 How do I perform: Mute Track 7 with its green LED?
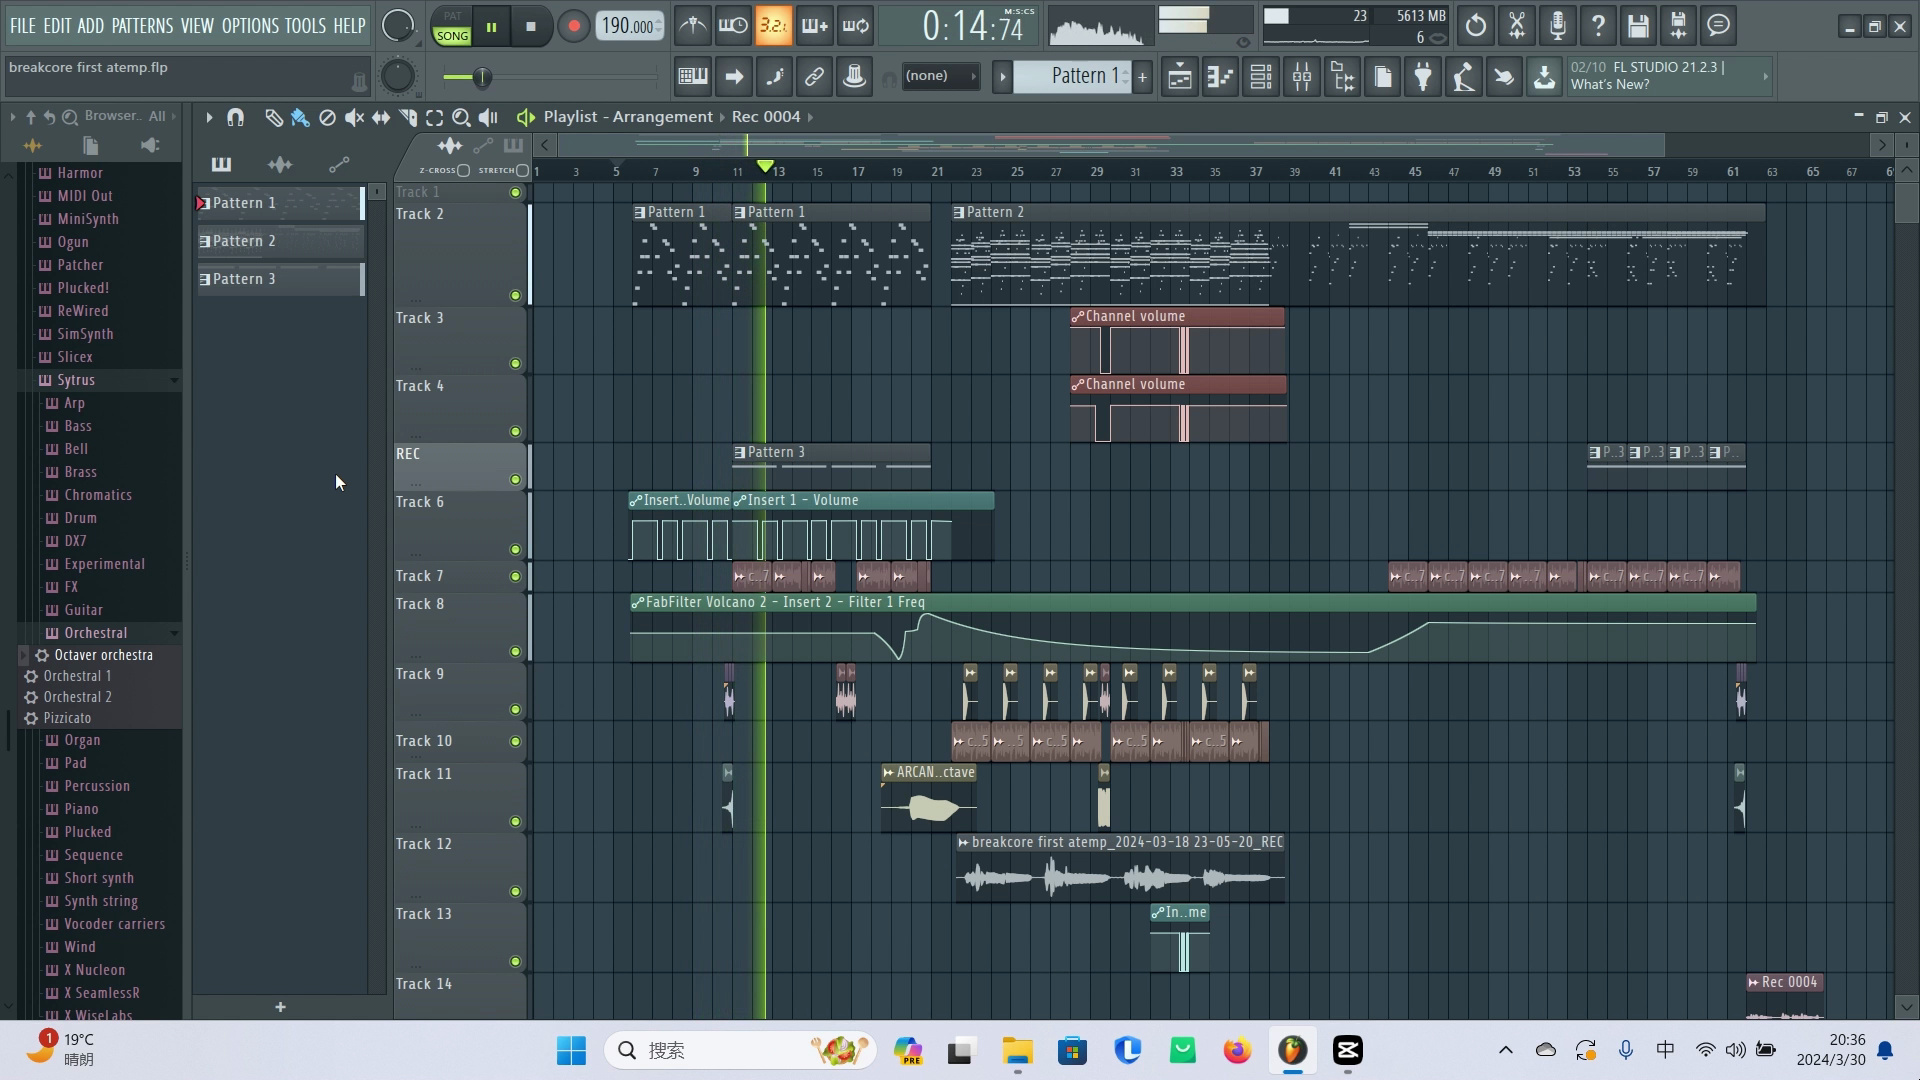(516, 576)
